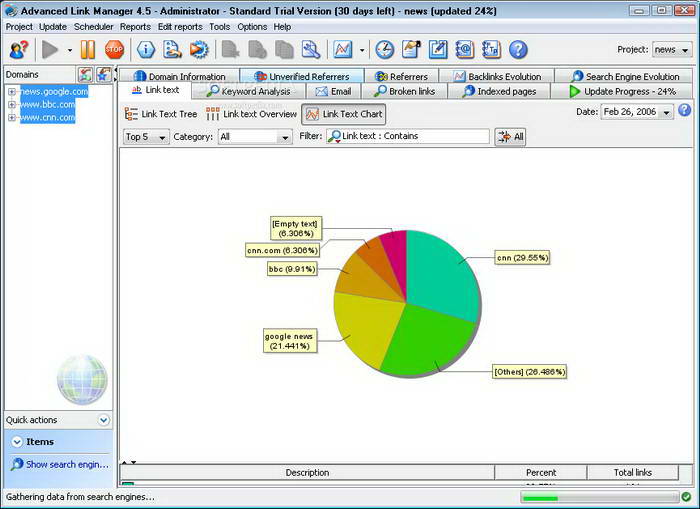This screenshot has width=700, height=509.
Task: Open the Update menu
Action: pos(53,27)
